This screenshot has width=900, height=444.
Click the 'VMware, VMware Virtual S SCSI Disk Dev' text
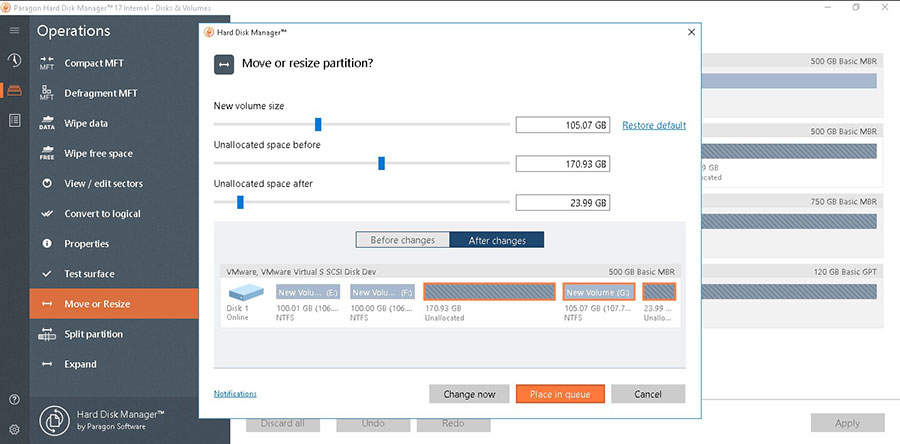tap(301, 271)
